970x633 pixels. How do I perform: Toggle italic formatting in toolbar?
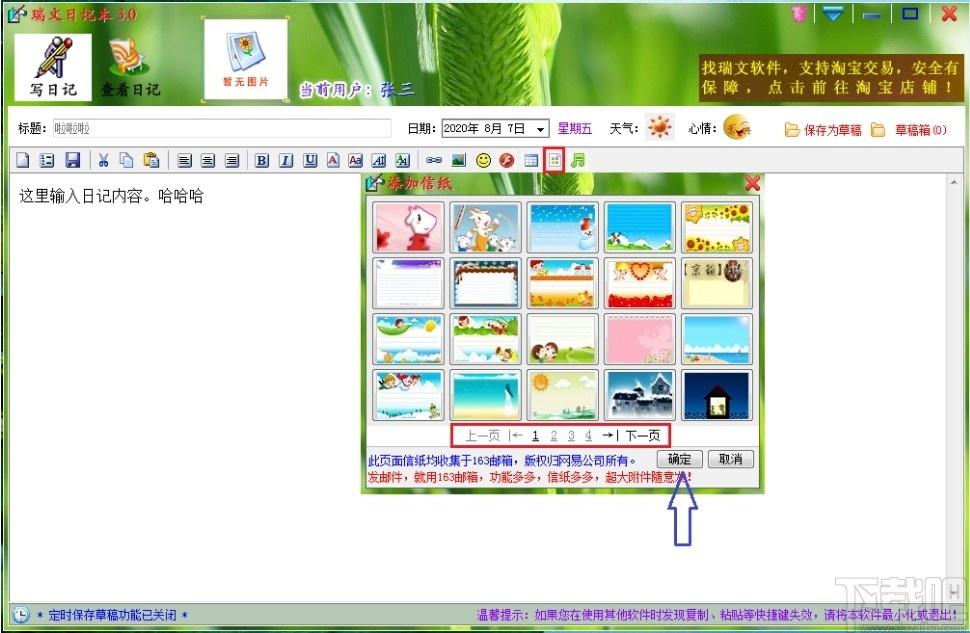tap(286, 160)
